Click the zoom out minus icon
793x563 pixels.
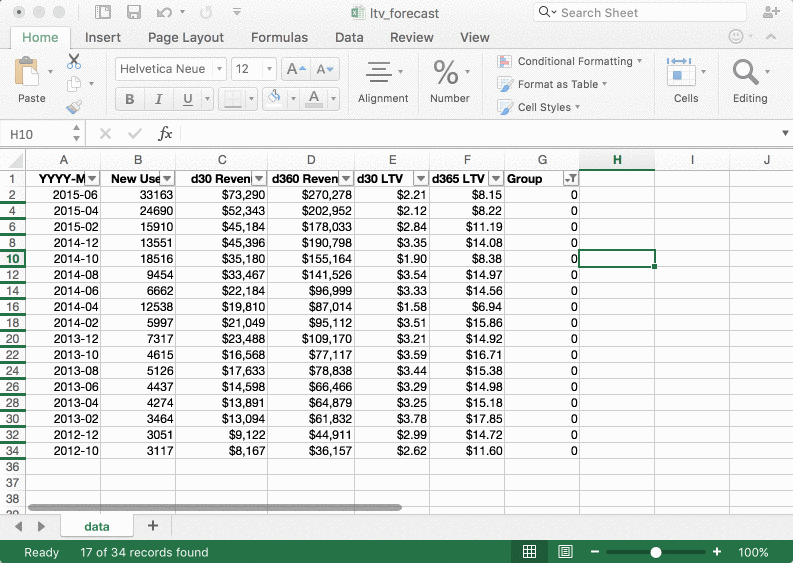(595, 552)
